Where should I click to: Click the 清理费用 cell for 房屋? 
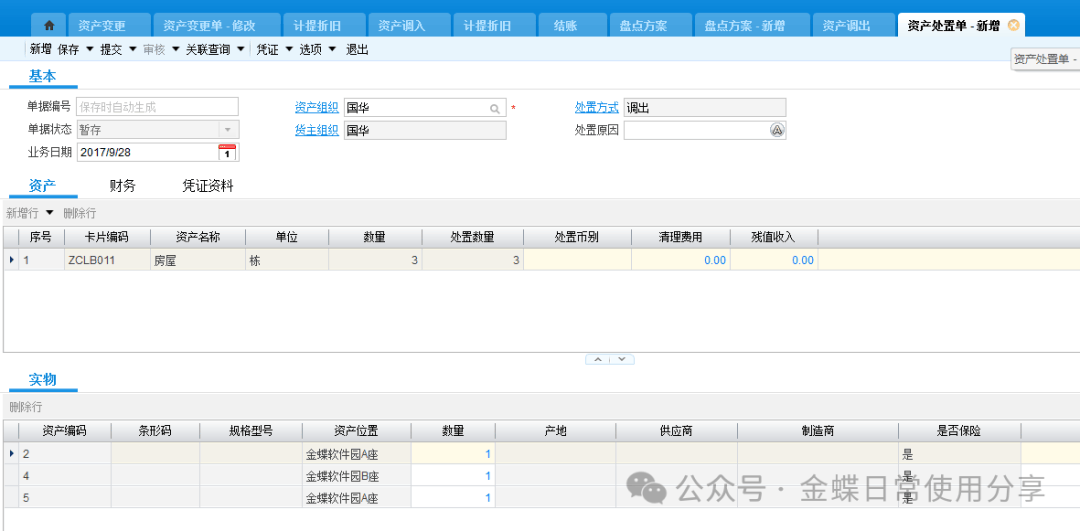680,260
